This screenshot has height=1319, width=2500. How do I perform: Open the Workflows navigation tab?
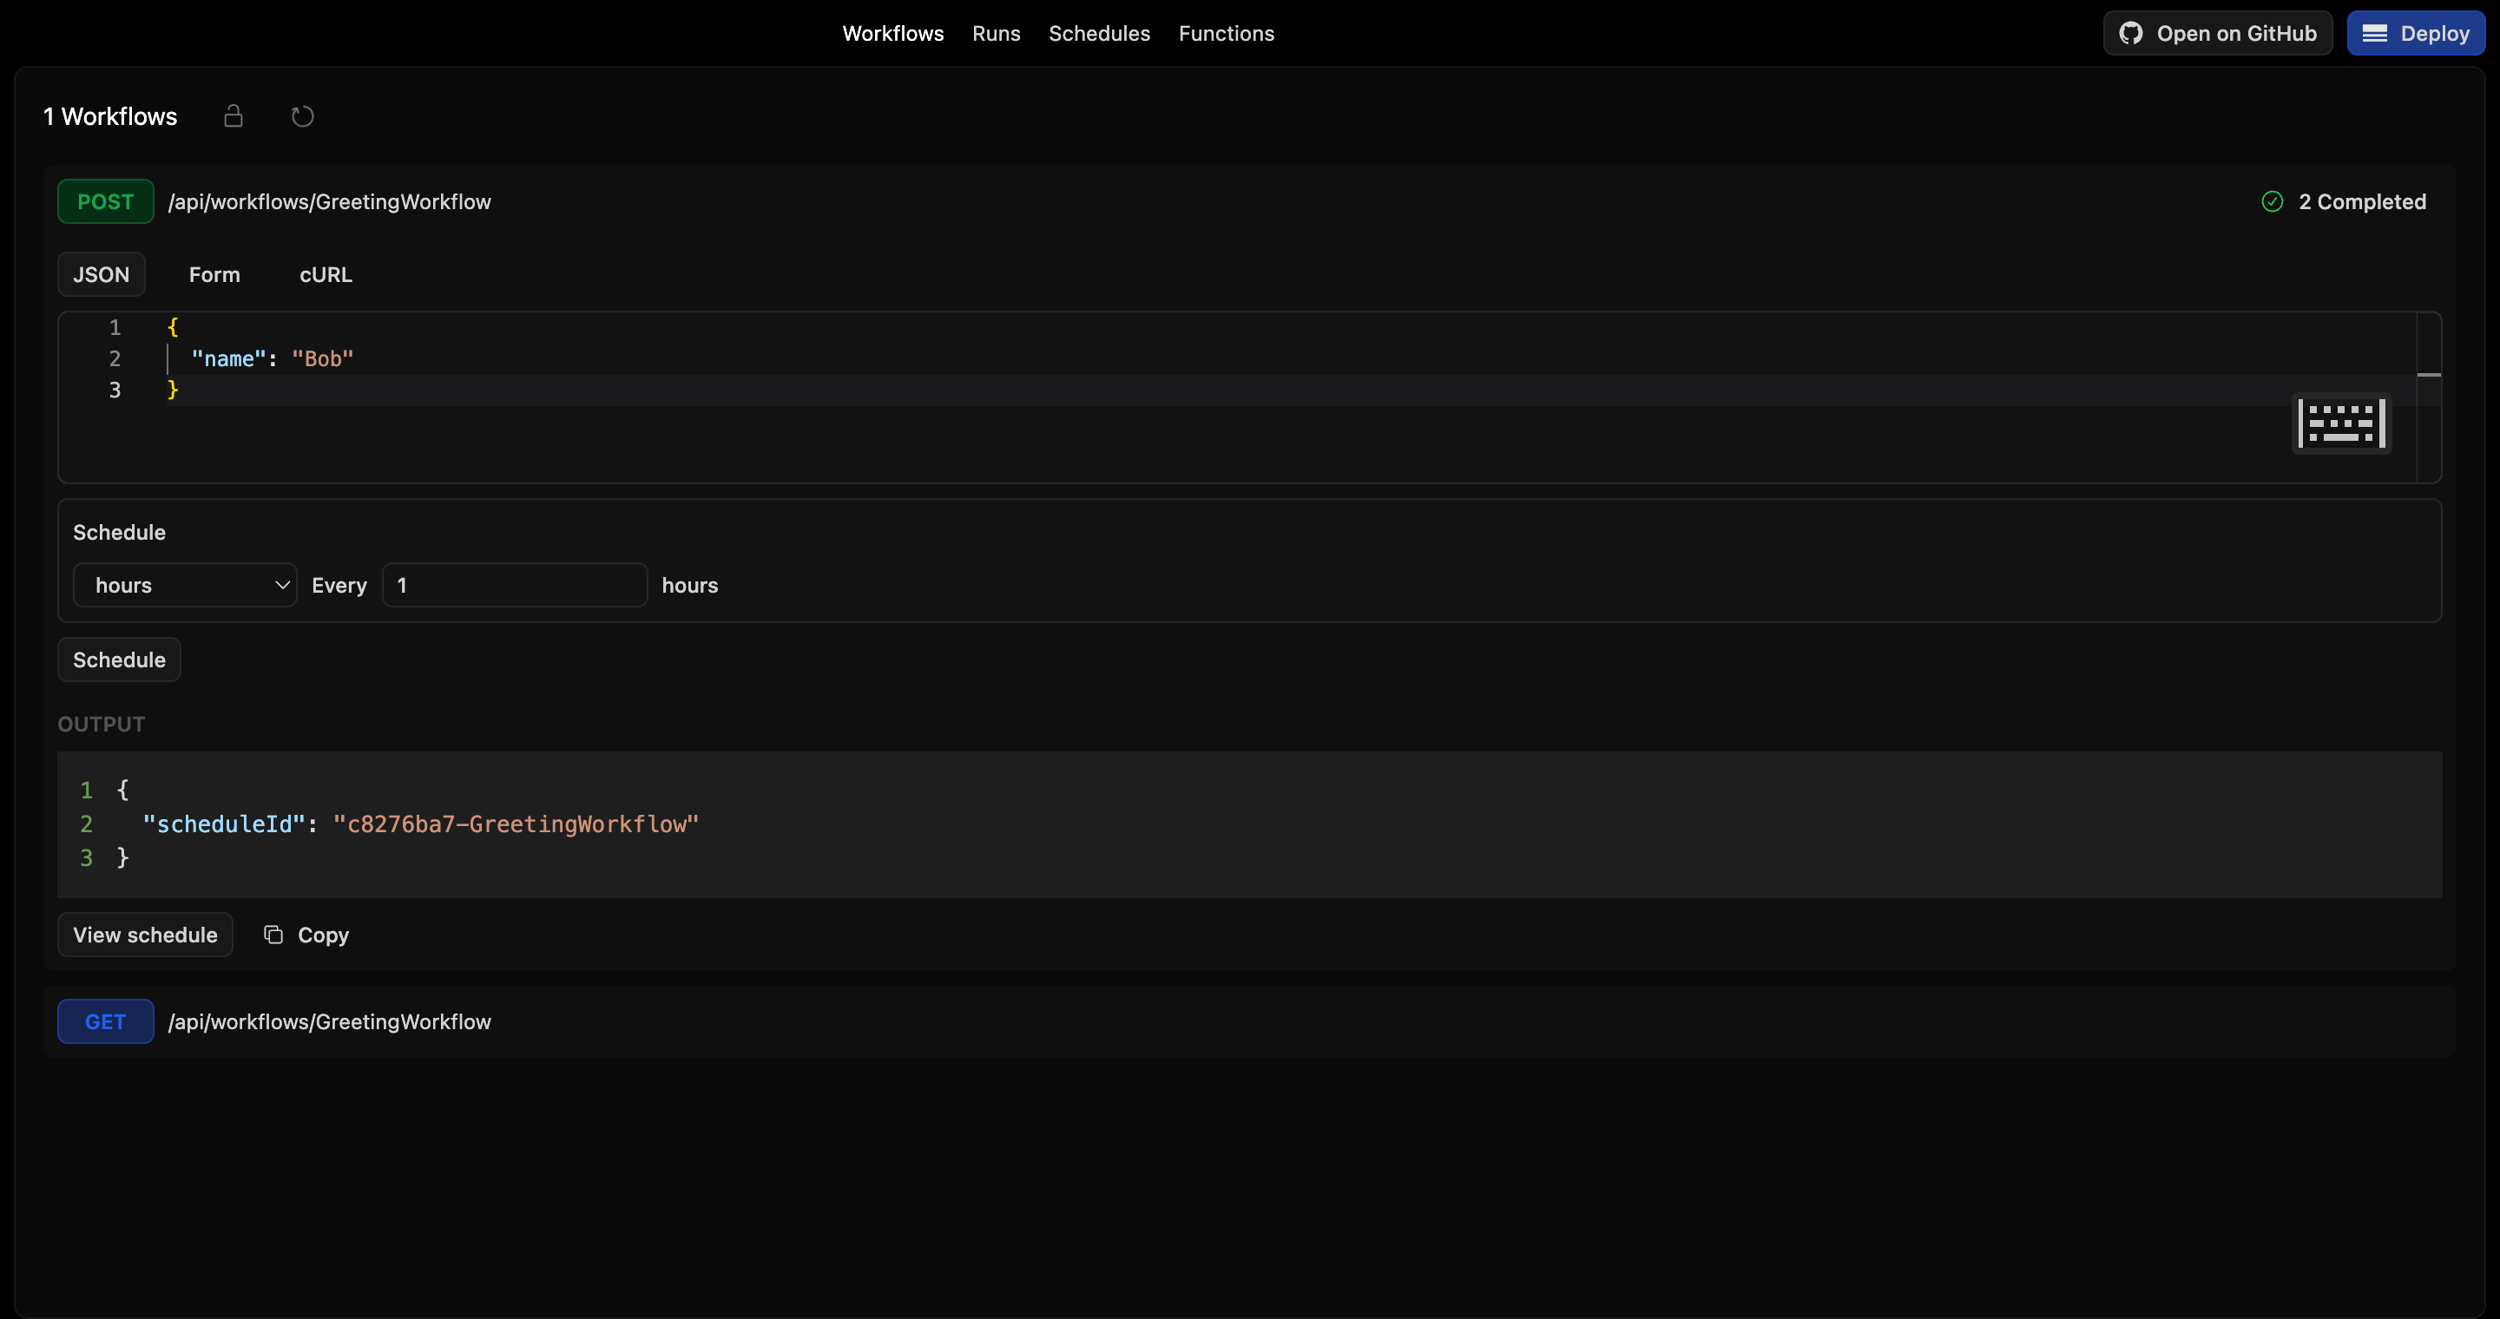893,33
